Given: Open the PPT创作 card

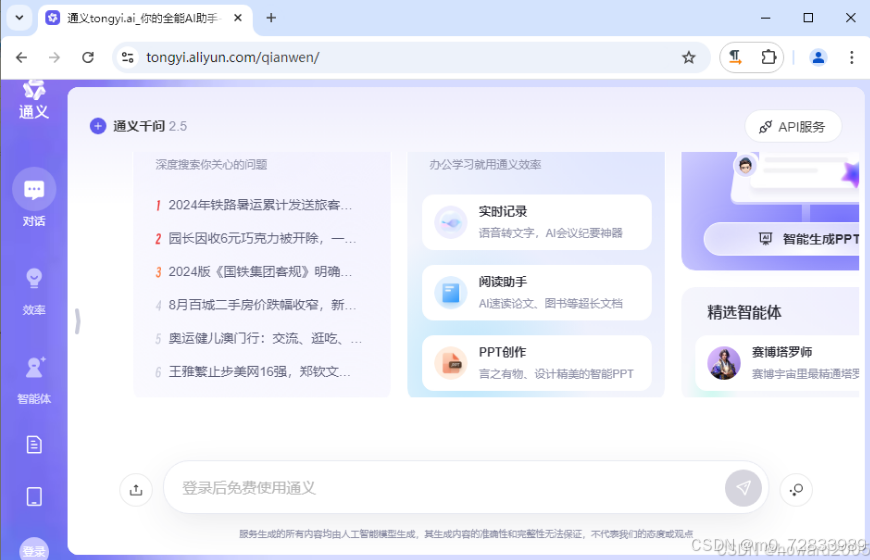Looking at the screenshot, I should pyautogui.click(x=537, y=363).
